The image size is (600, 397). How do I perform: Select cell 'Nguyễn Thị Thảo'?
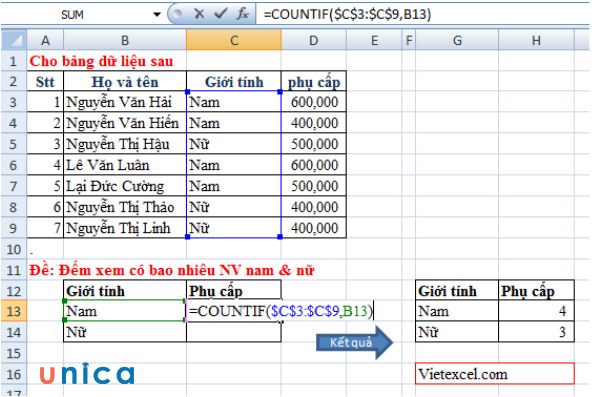125,207
